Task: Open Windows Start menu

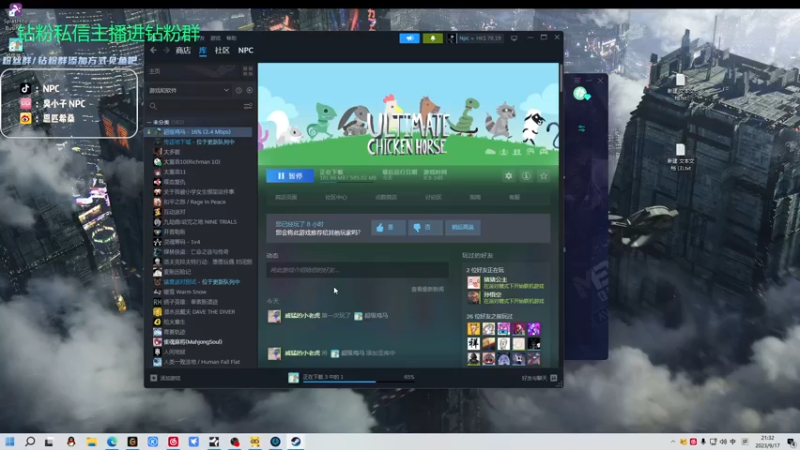Action: (10, 441)
